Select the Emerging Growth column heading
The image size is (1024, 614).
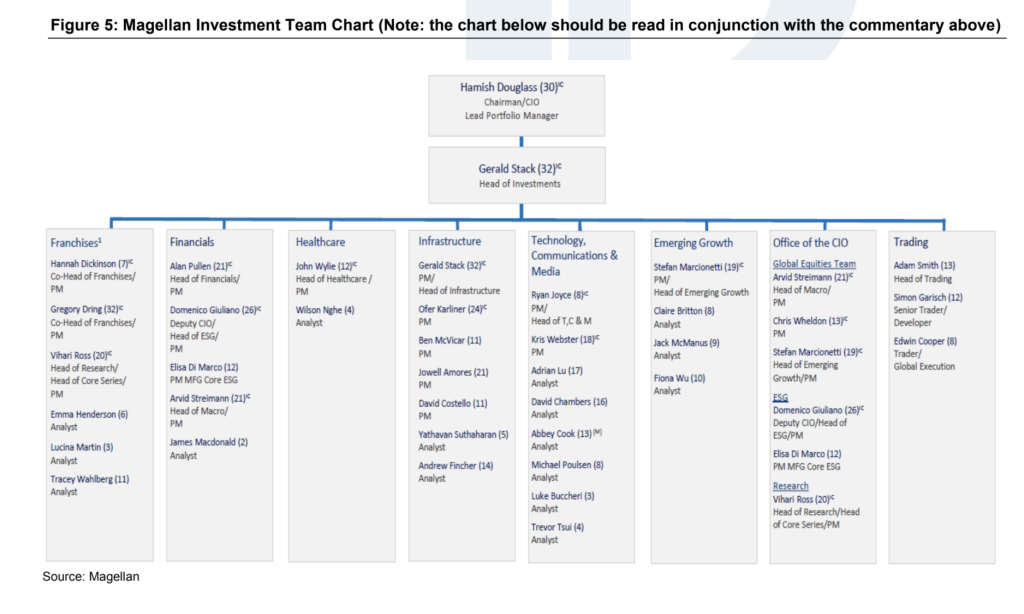693,243
